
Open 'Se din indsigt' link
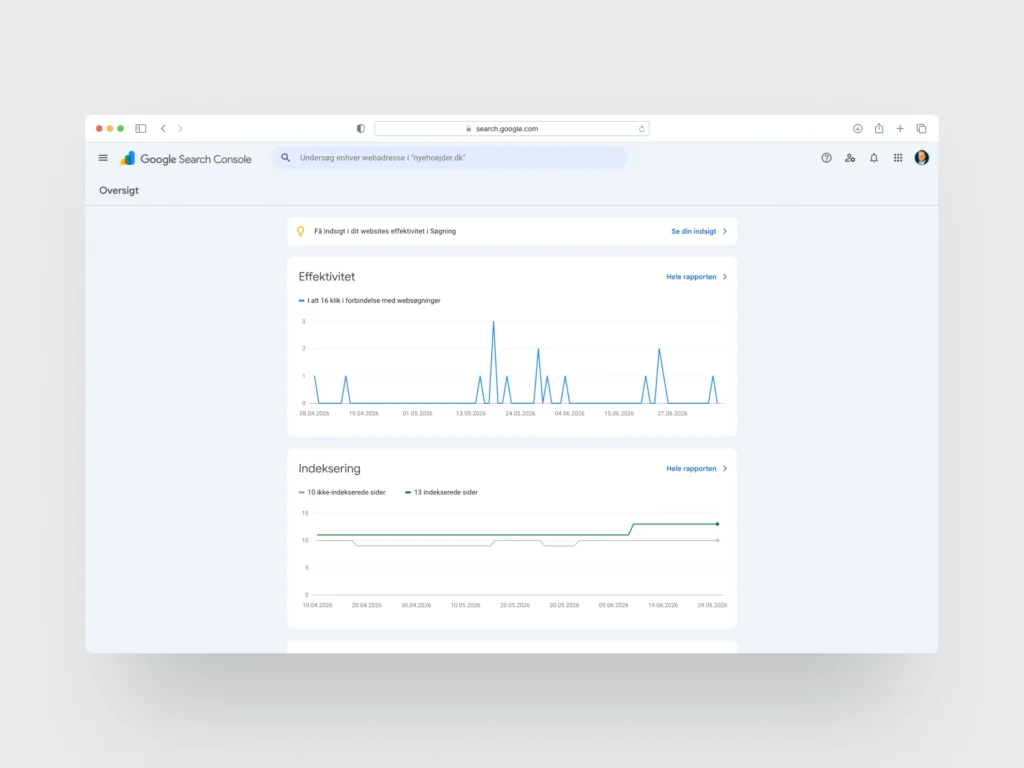click(x=694, y=231)
